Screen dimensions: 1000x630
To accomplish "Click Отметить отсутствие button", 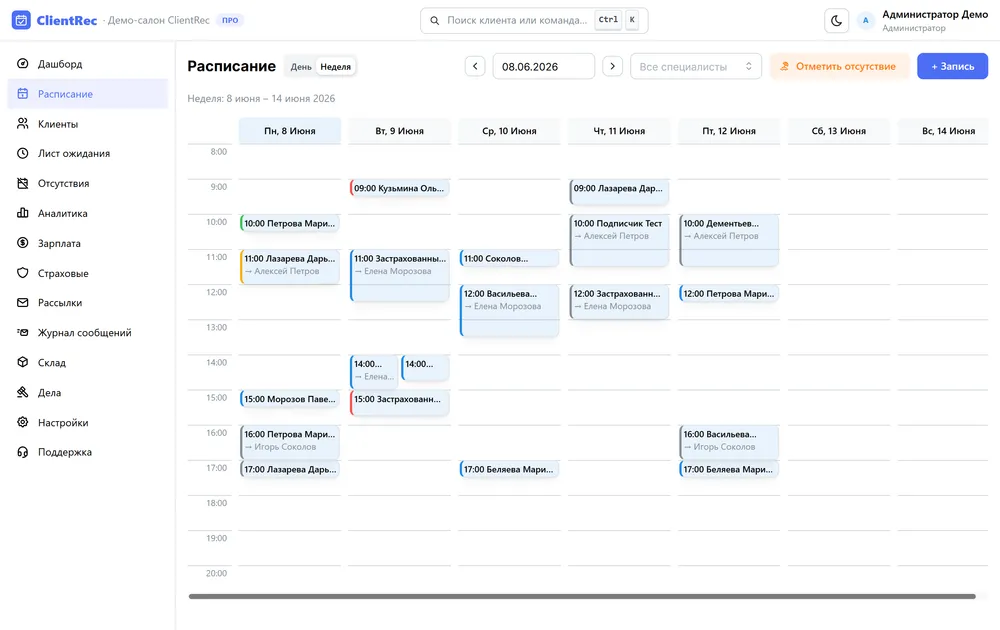I will [x=839, y=66].
